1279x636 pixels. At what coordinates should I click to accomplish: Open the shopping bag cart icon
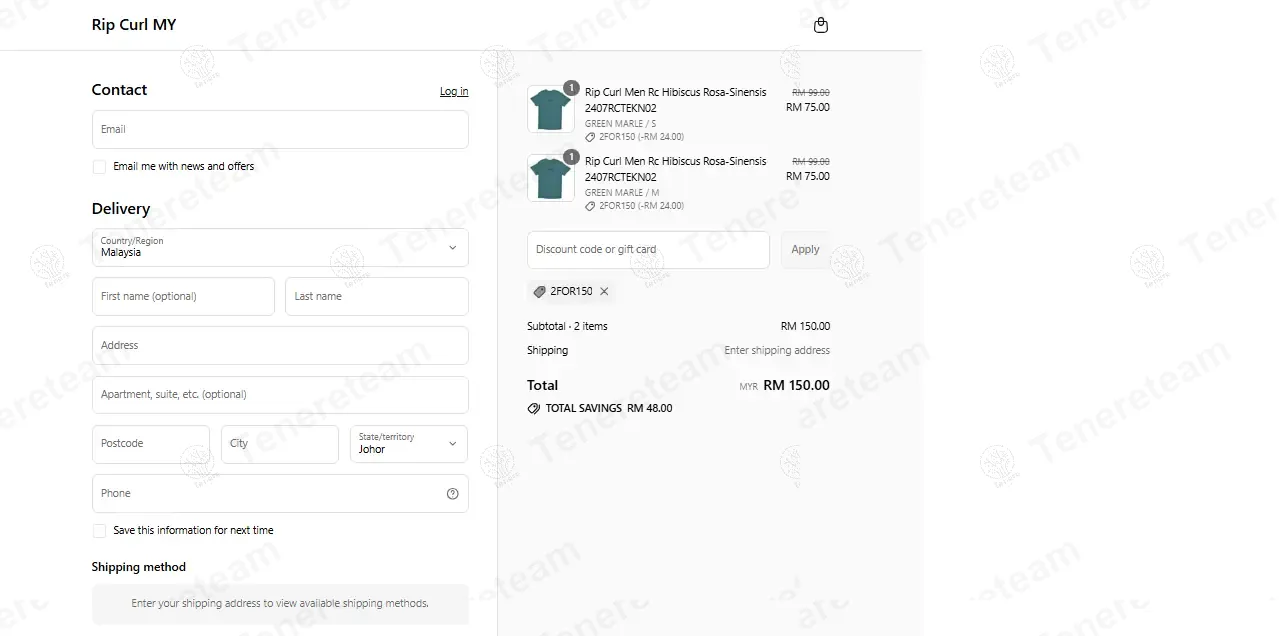821,25
